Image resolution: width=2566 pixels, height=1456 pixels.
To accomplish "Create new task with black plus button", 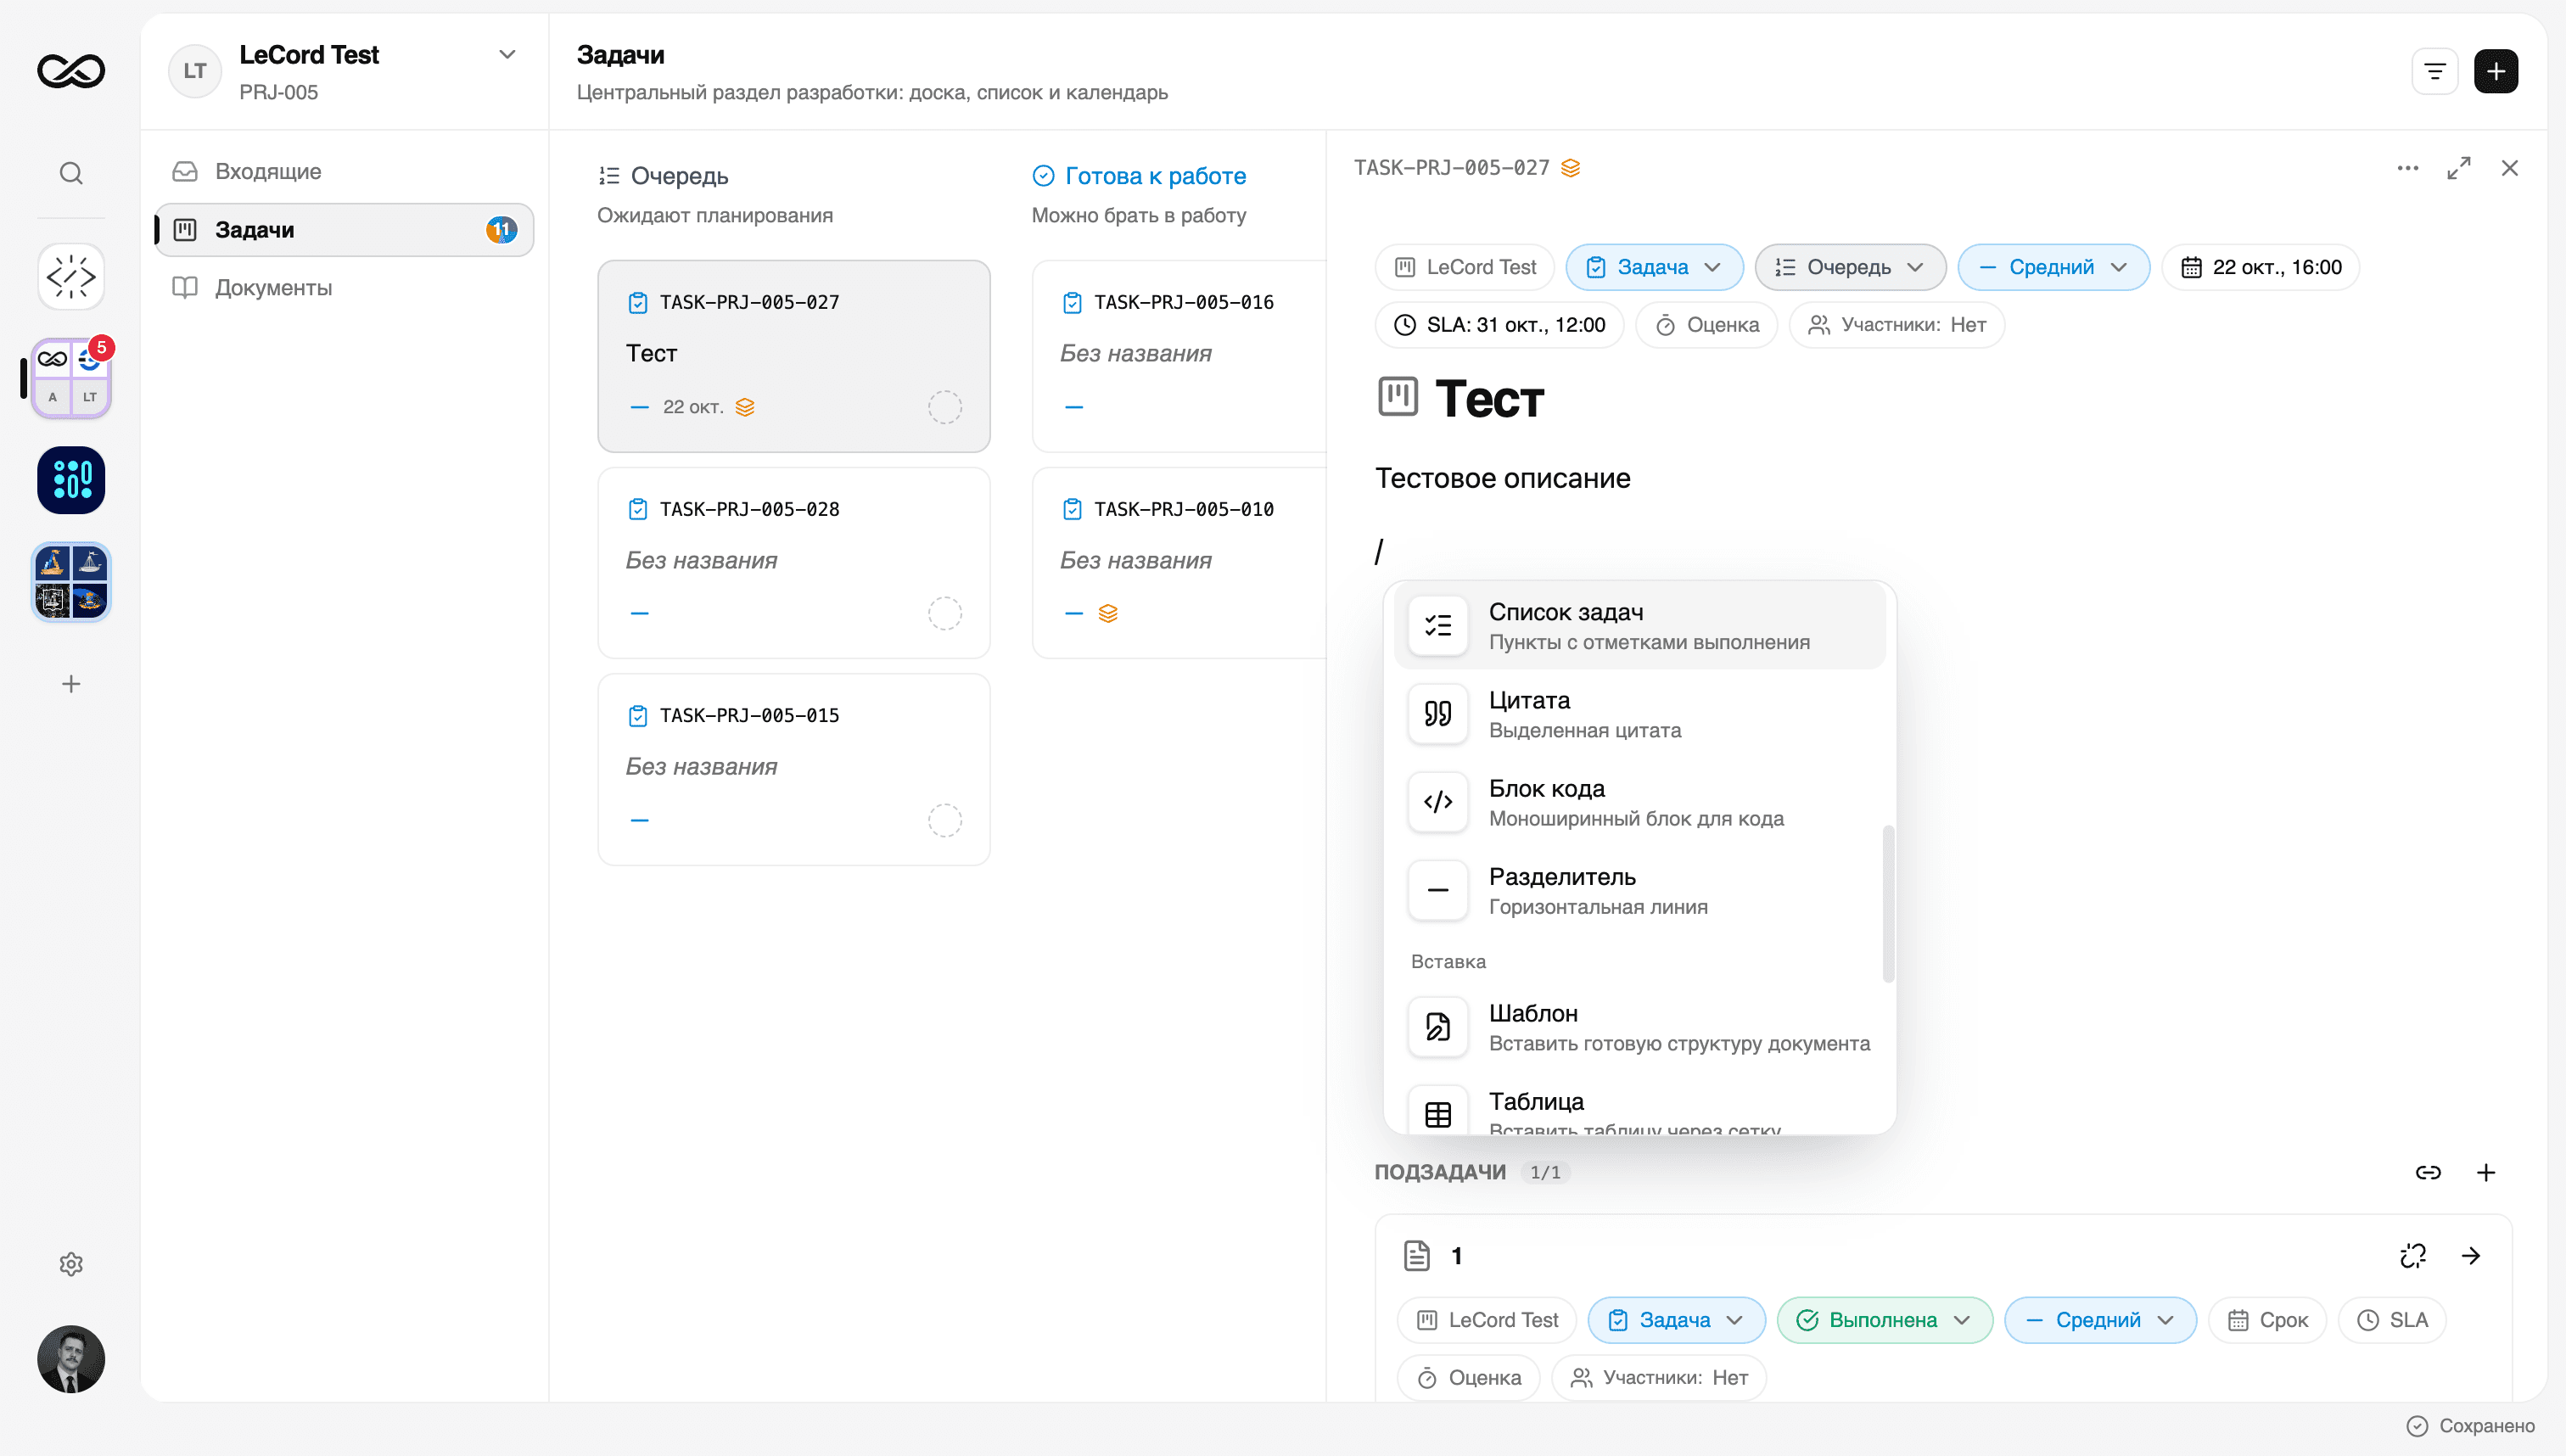I will click(x=2496, y=71).
